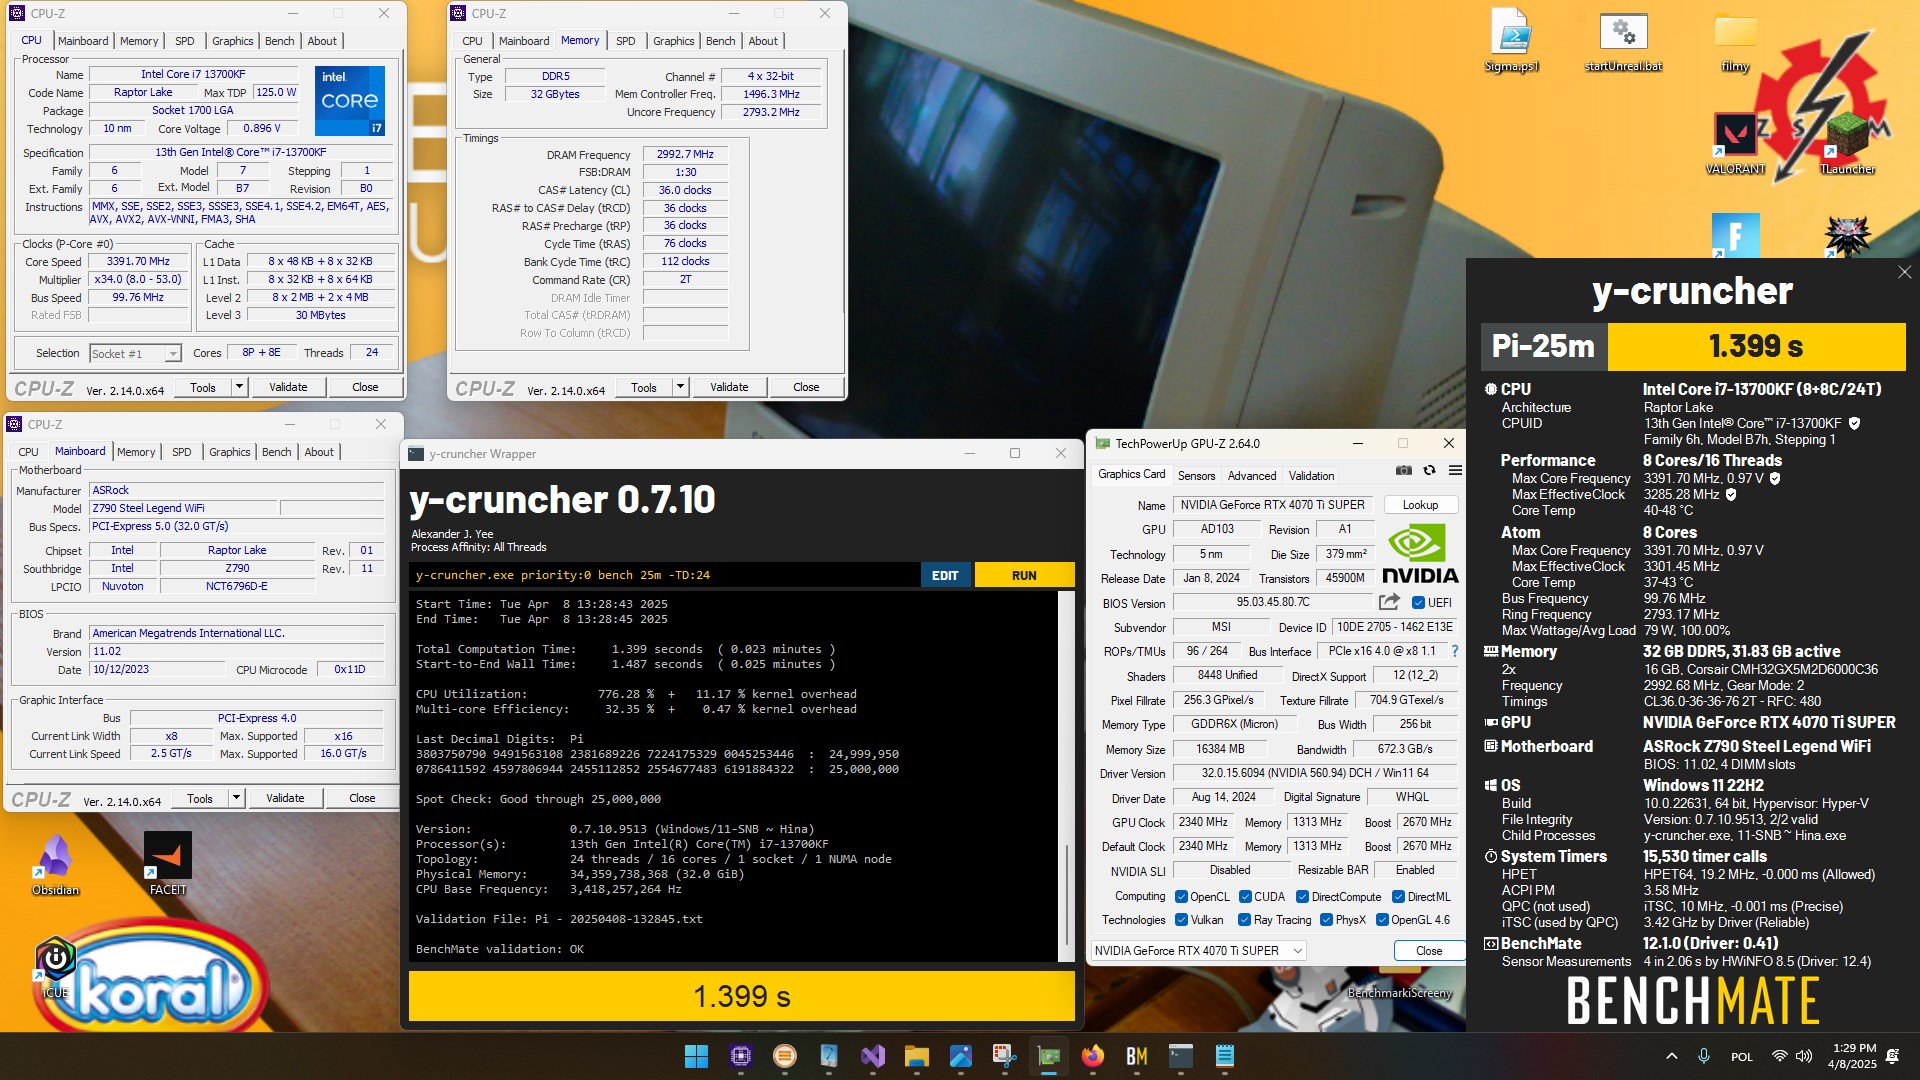Launch the TLauncher desktop shortcut
1920x1080 pixels.
click(1847, 142)
